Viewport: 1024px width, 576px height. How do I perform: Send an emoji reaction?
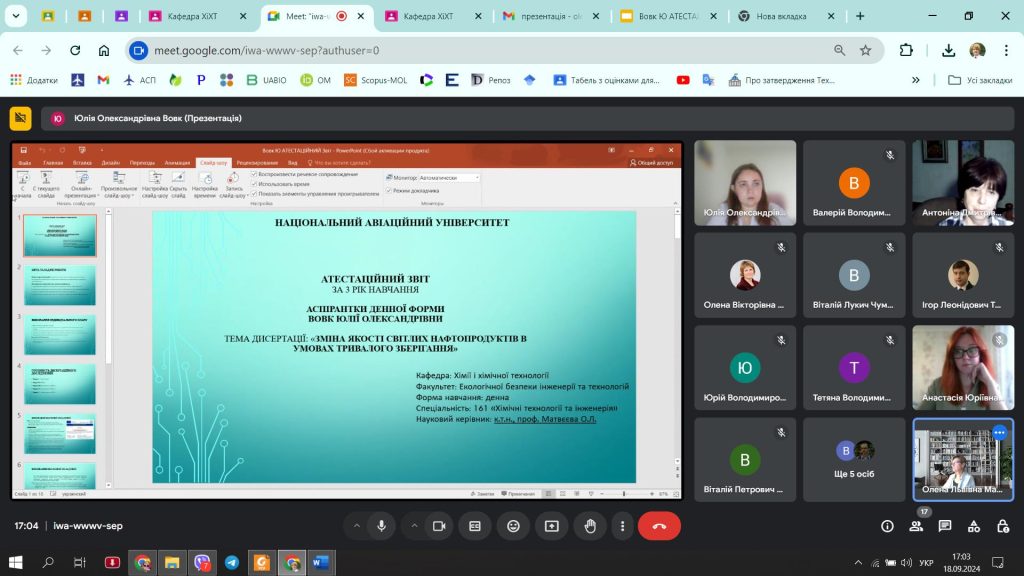(514, 526)
